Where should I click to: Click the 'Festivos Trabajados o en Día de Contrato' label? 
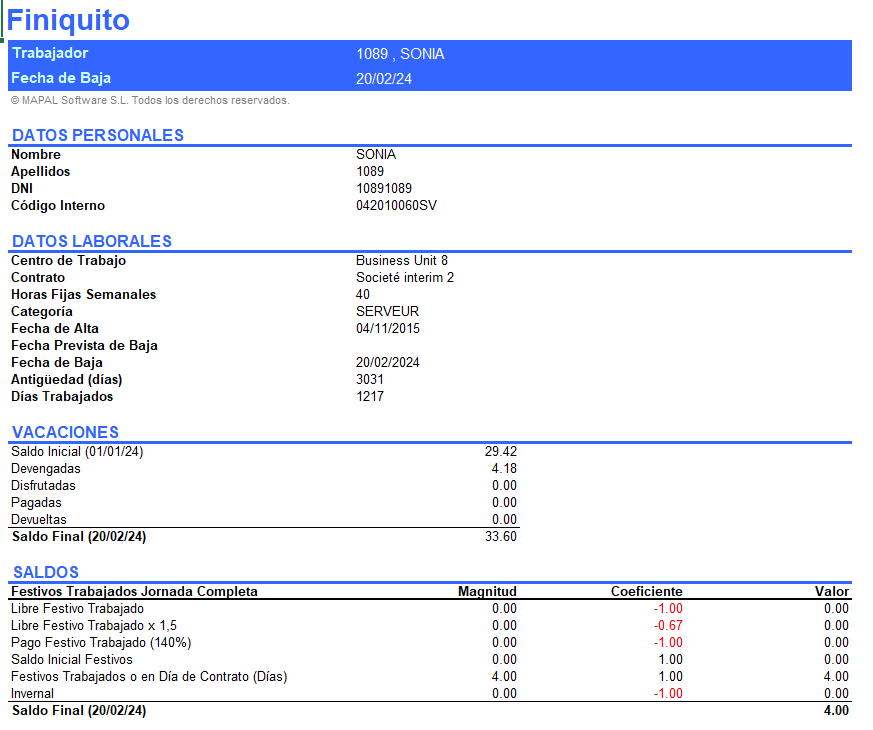pos(149,677)
